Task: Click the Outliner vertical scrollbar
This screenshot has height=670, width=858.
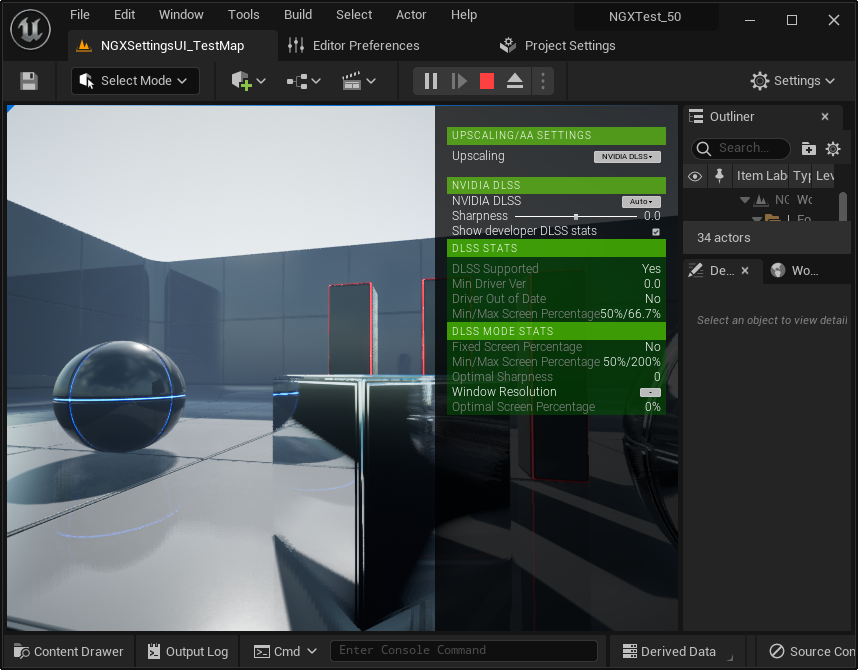Action: [843, 206]
